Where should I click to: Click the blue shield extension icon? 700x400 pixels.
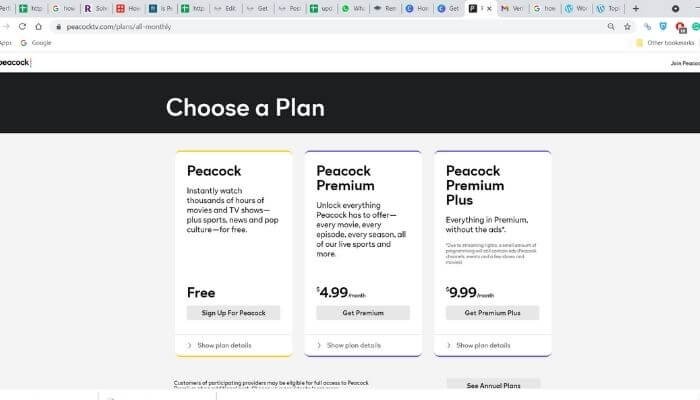tap(663, 27)
